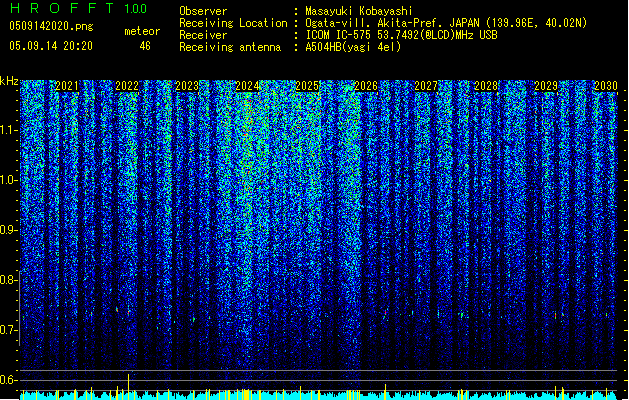
Task: Click the 2028 time marker
Action: tap(486, 86)
